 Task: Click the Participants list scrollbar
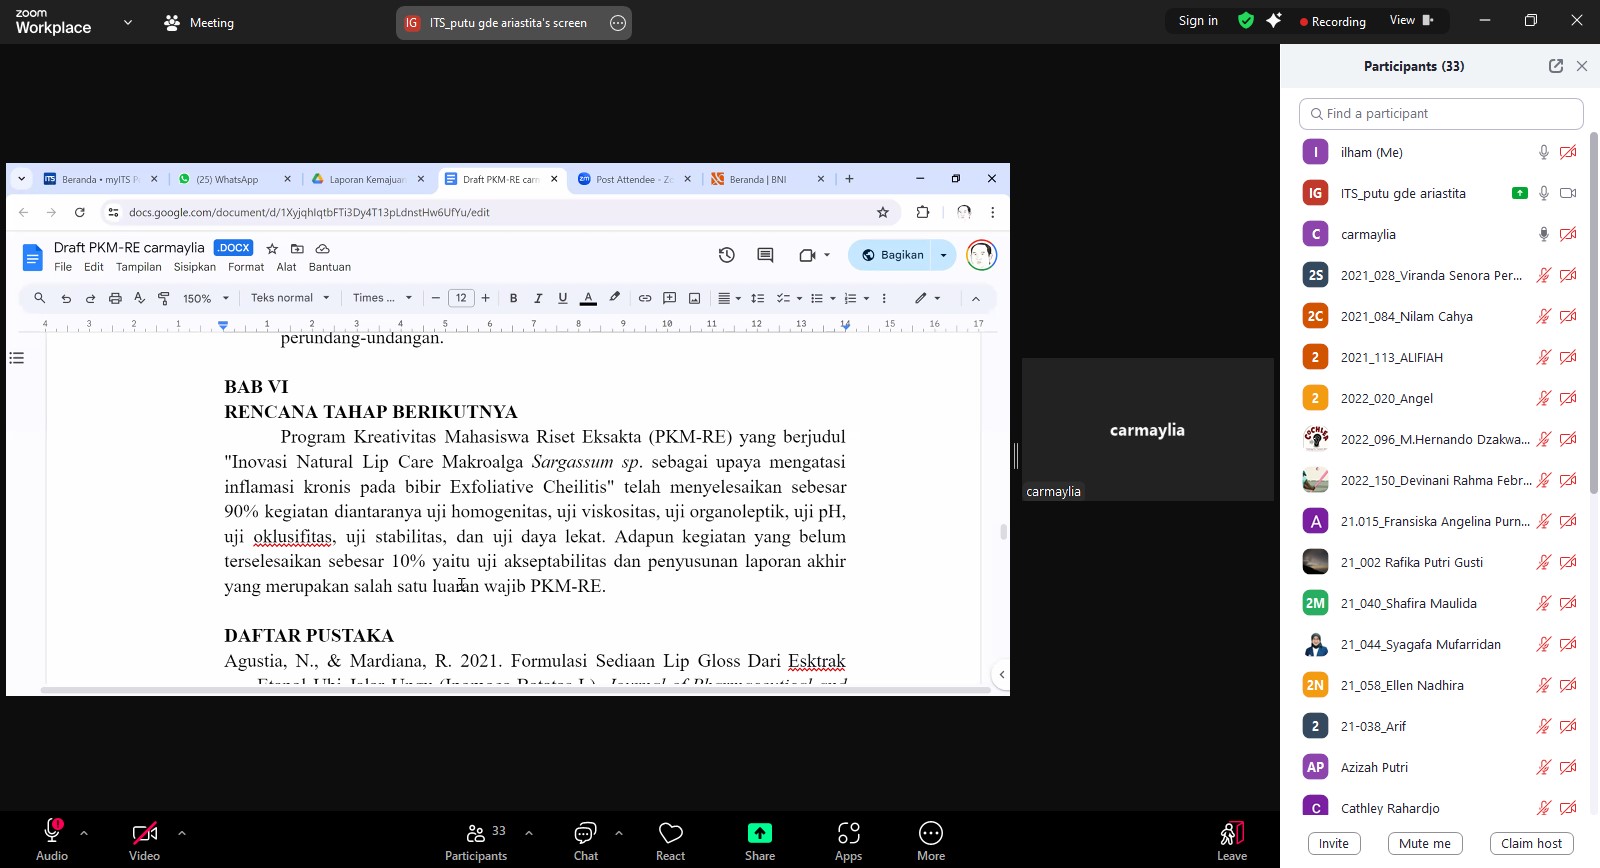pyautogui.click(x=1593, y=310)
